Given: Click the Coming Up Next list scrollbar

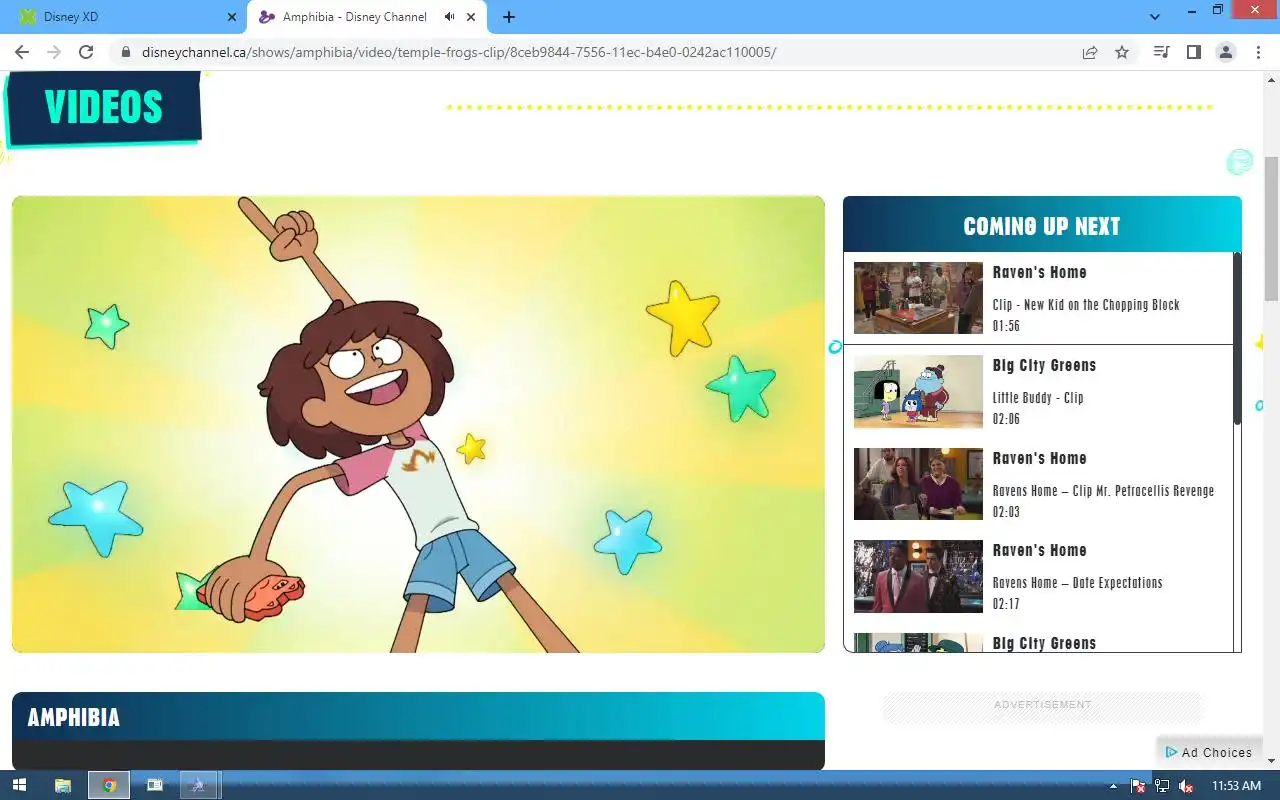Looking at the screenshot, I should tap(1237, 340).
